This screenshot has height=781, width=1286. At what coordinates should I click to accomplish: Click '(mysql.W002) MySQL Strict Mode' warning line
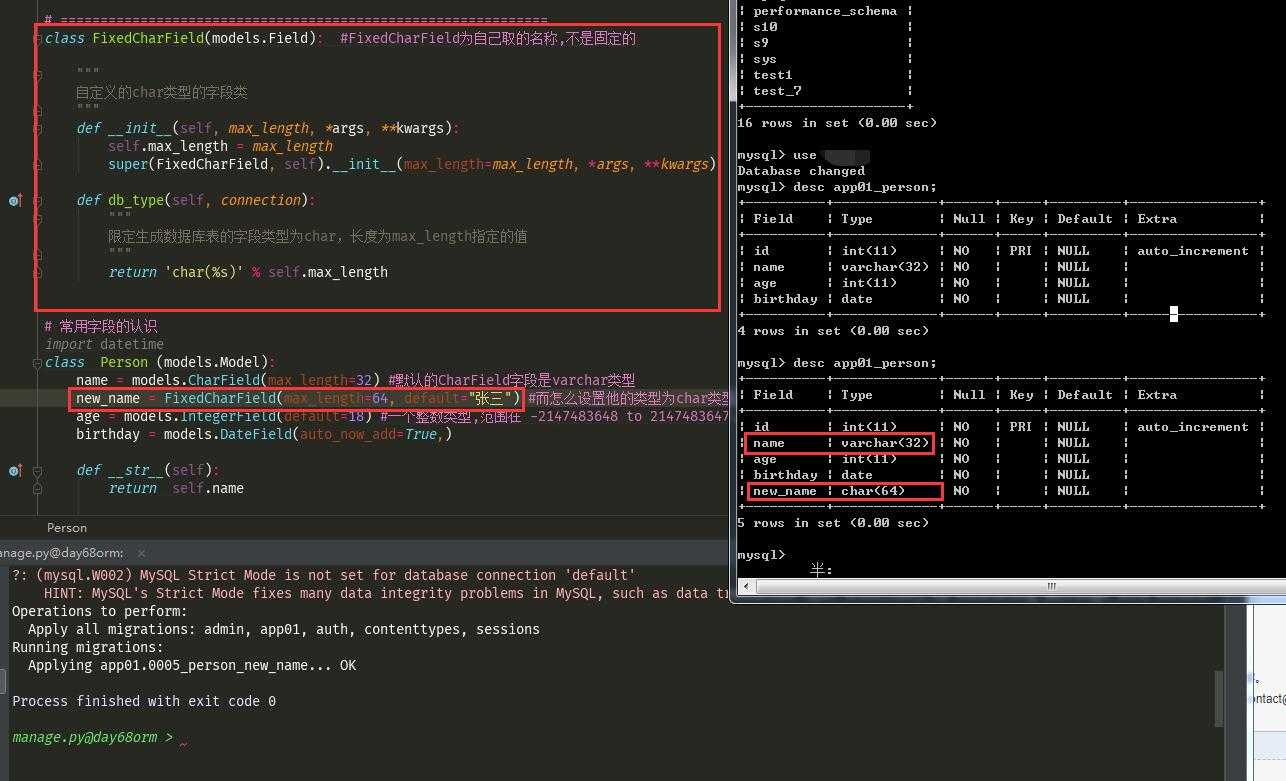323,575
